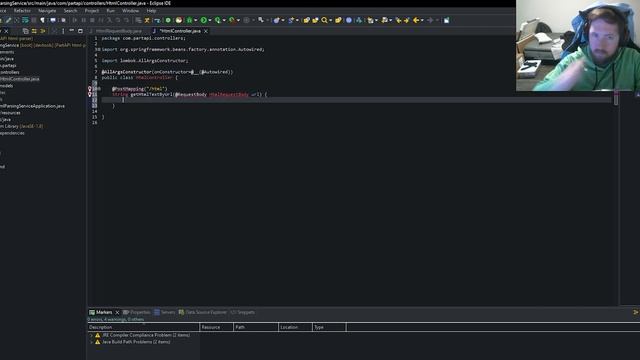Expand Java Build Path Problems marker group

(x=91, y=342)
